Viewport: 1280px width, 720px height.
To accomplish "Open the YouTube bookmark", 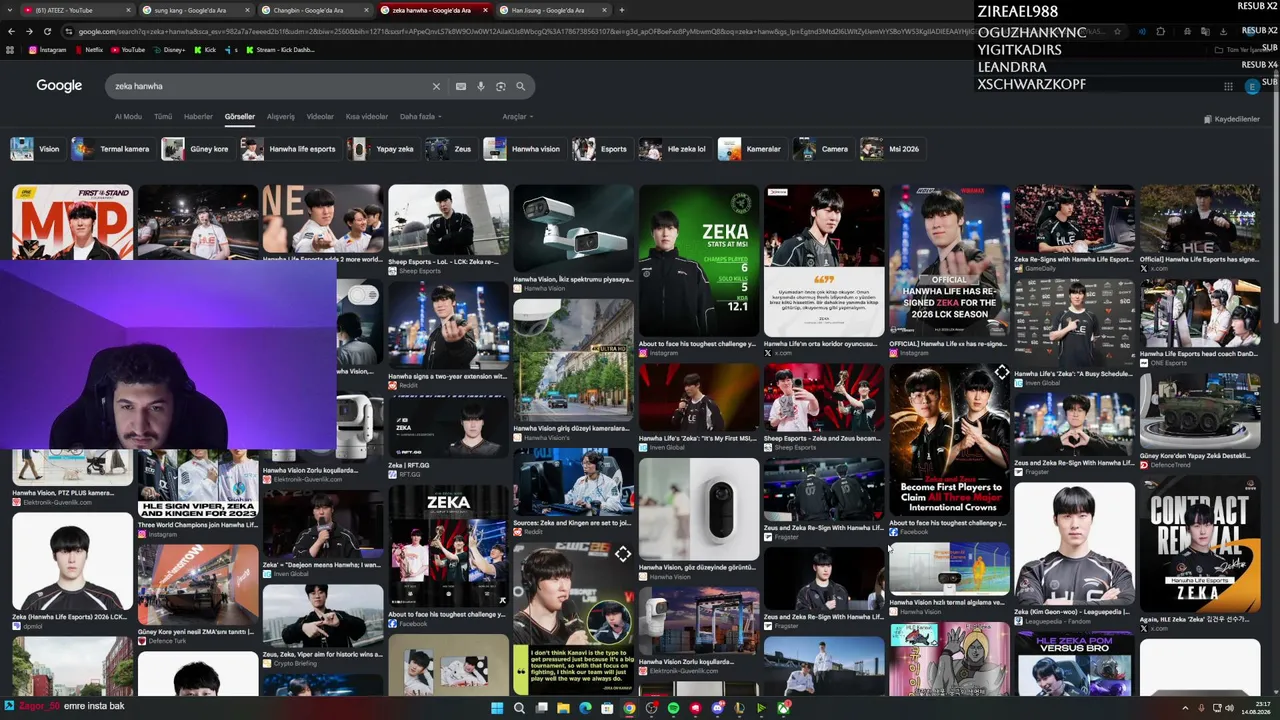I will tap(127, 50).
